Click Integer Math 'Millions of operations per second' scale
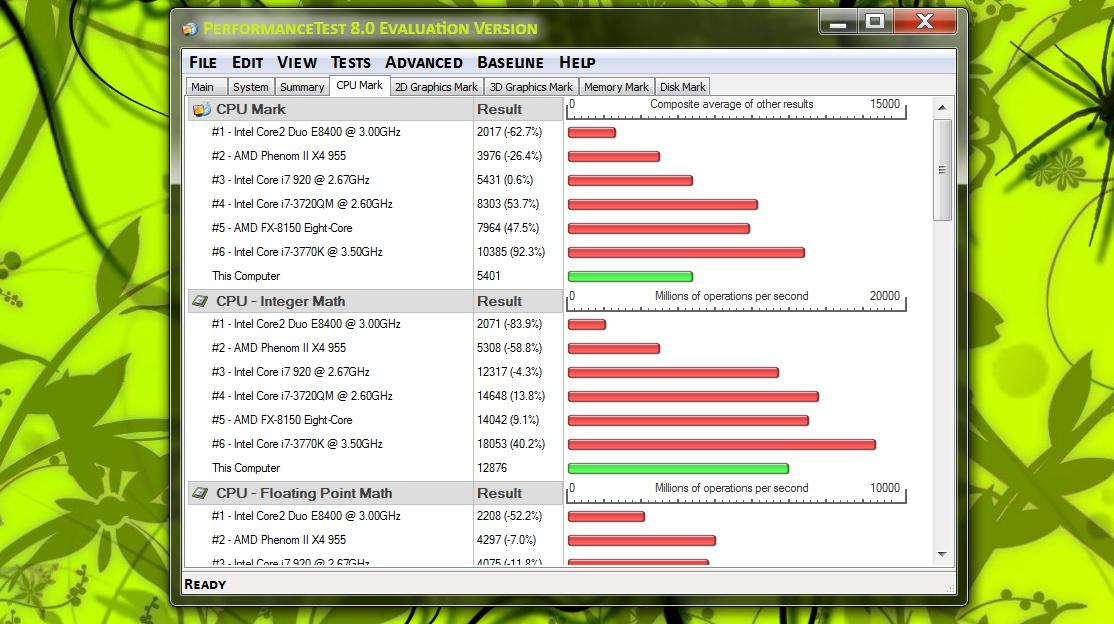The image size is (1114, 624). [736, 301]
